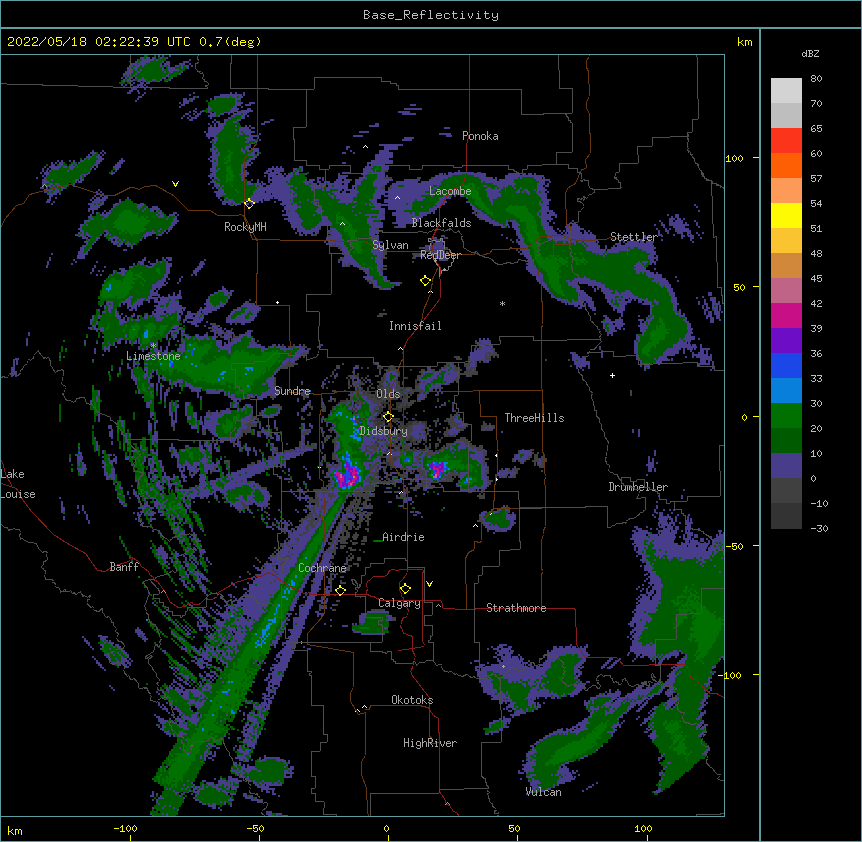Click the Cochrane town label

click(322, 568)
